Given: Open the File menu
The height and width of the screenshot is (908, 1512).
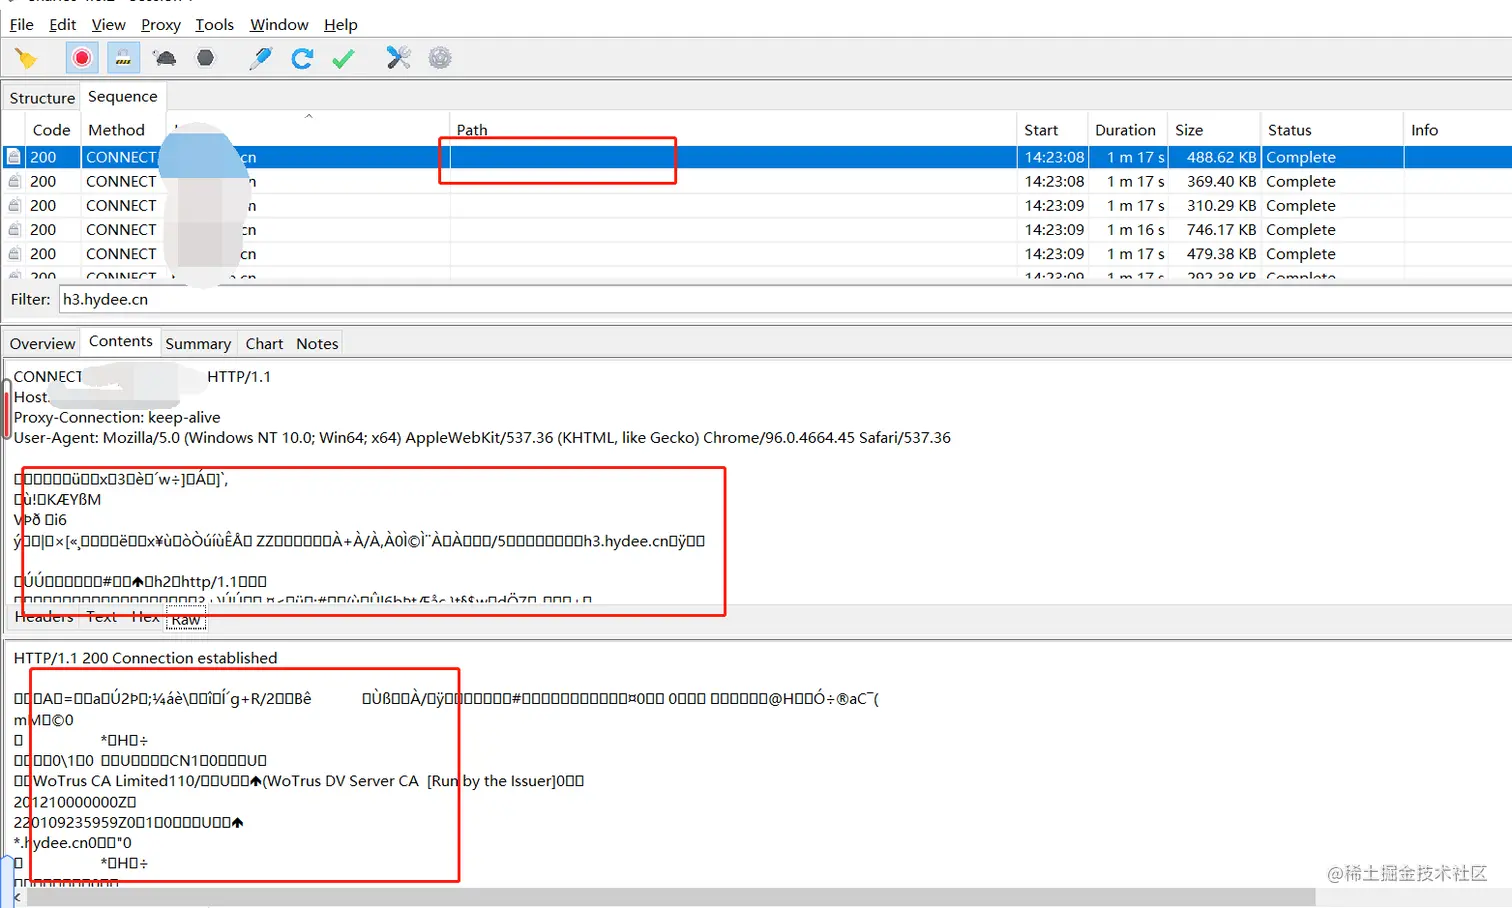Looking at the screenshot, I should [21, 24].
